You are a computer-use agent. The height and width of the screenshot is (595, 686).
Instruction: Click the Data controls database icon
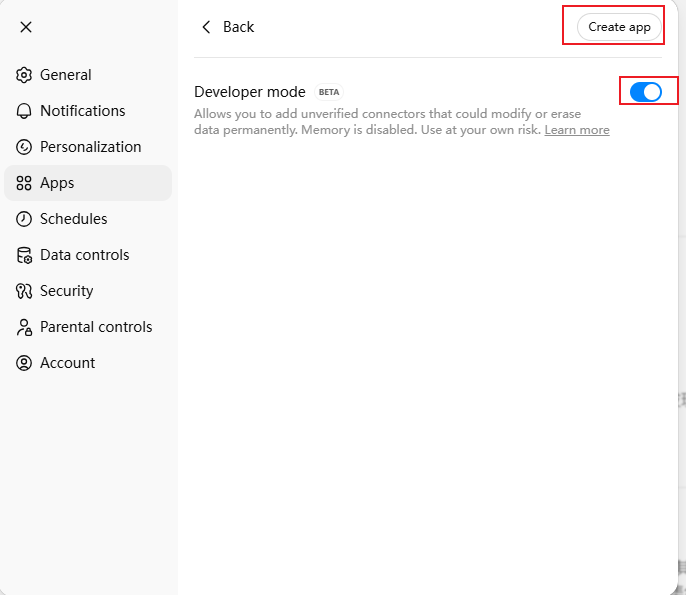point(24,255)
